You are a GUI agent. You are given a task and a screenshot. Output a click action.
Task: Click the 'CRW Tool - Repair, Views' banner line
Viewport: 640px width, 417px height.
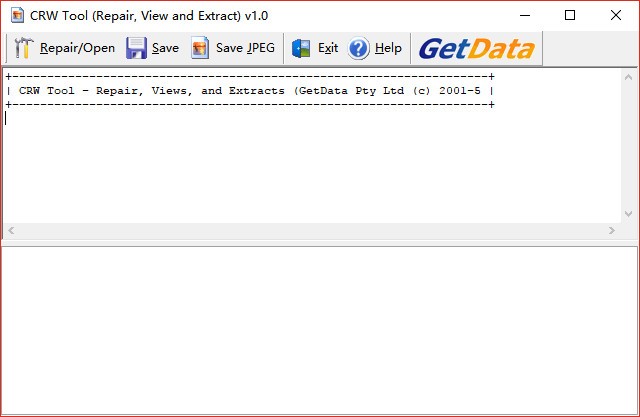click(250, 91)
